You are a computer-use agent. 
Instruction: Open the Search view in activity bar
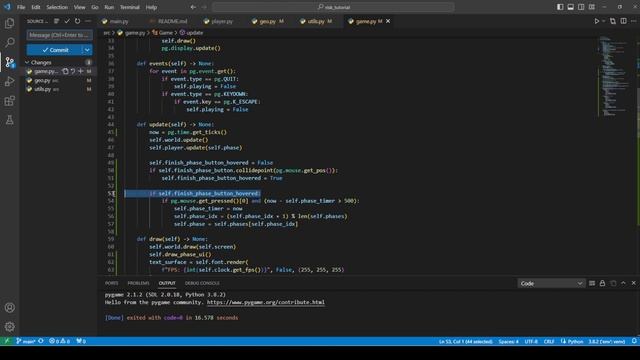[9, 42]
